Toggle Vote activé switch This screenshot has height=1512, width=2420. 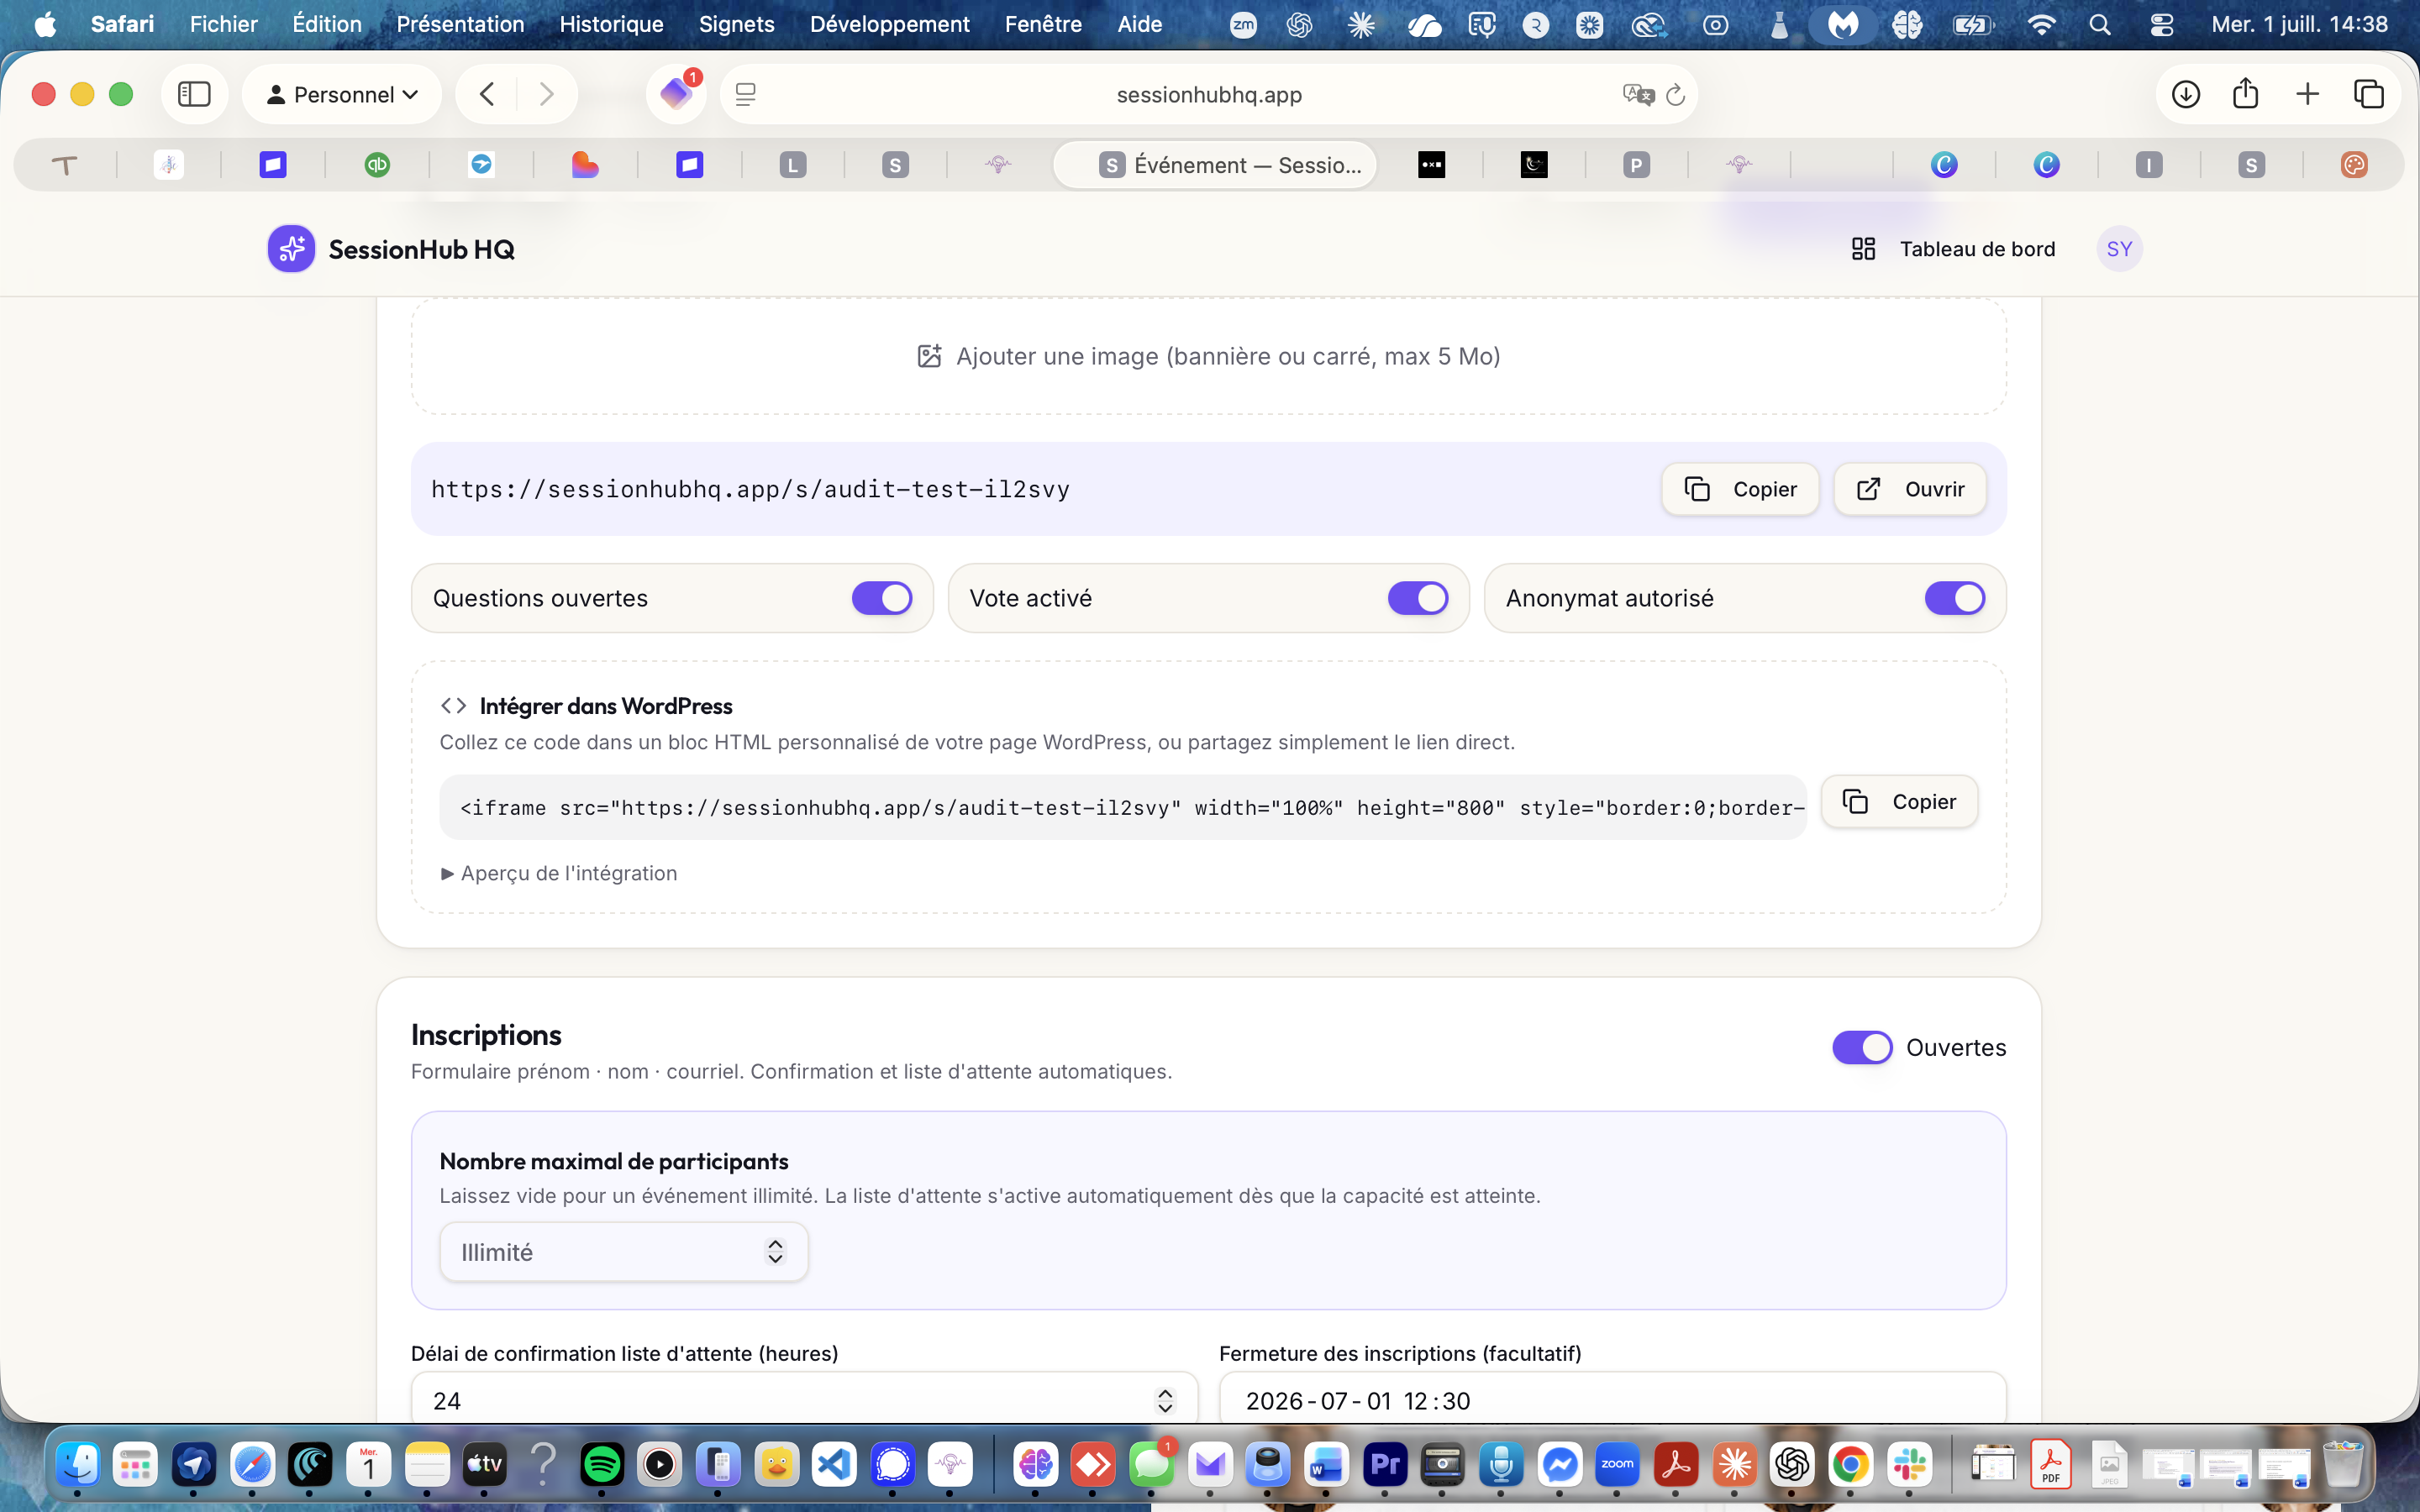click(x=1418, y=598)
